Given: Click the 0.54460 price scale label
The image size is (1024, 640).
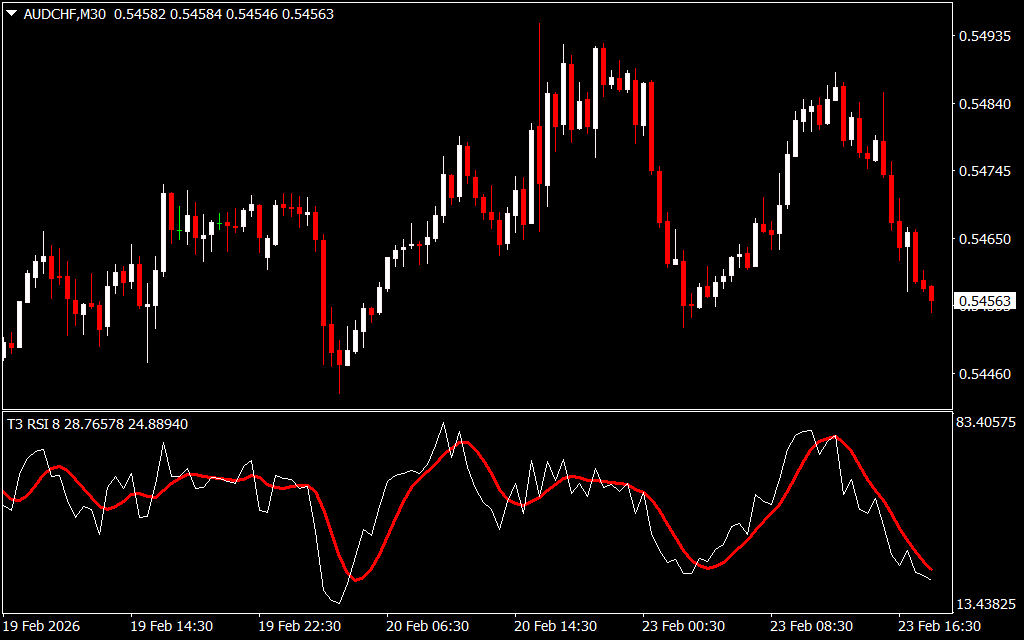Looking at the screenshot, I should click(x=985, y=375).
